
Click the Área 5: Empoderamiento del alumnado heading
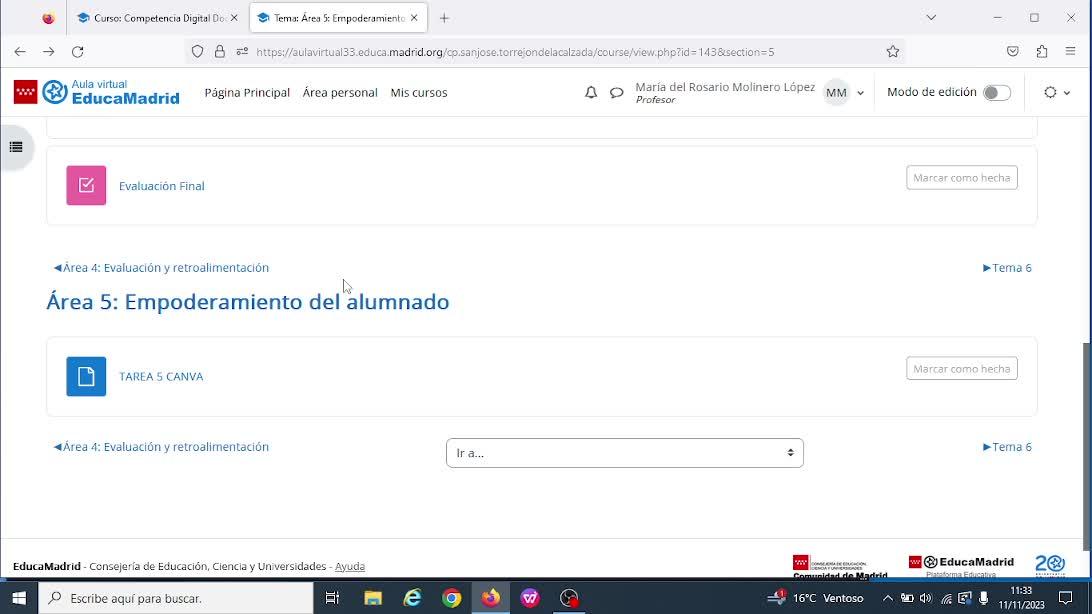248,302
